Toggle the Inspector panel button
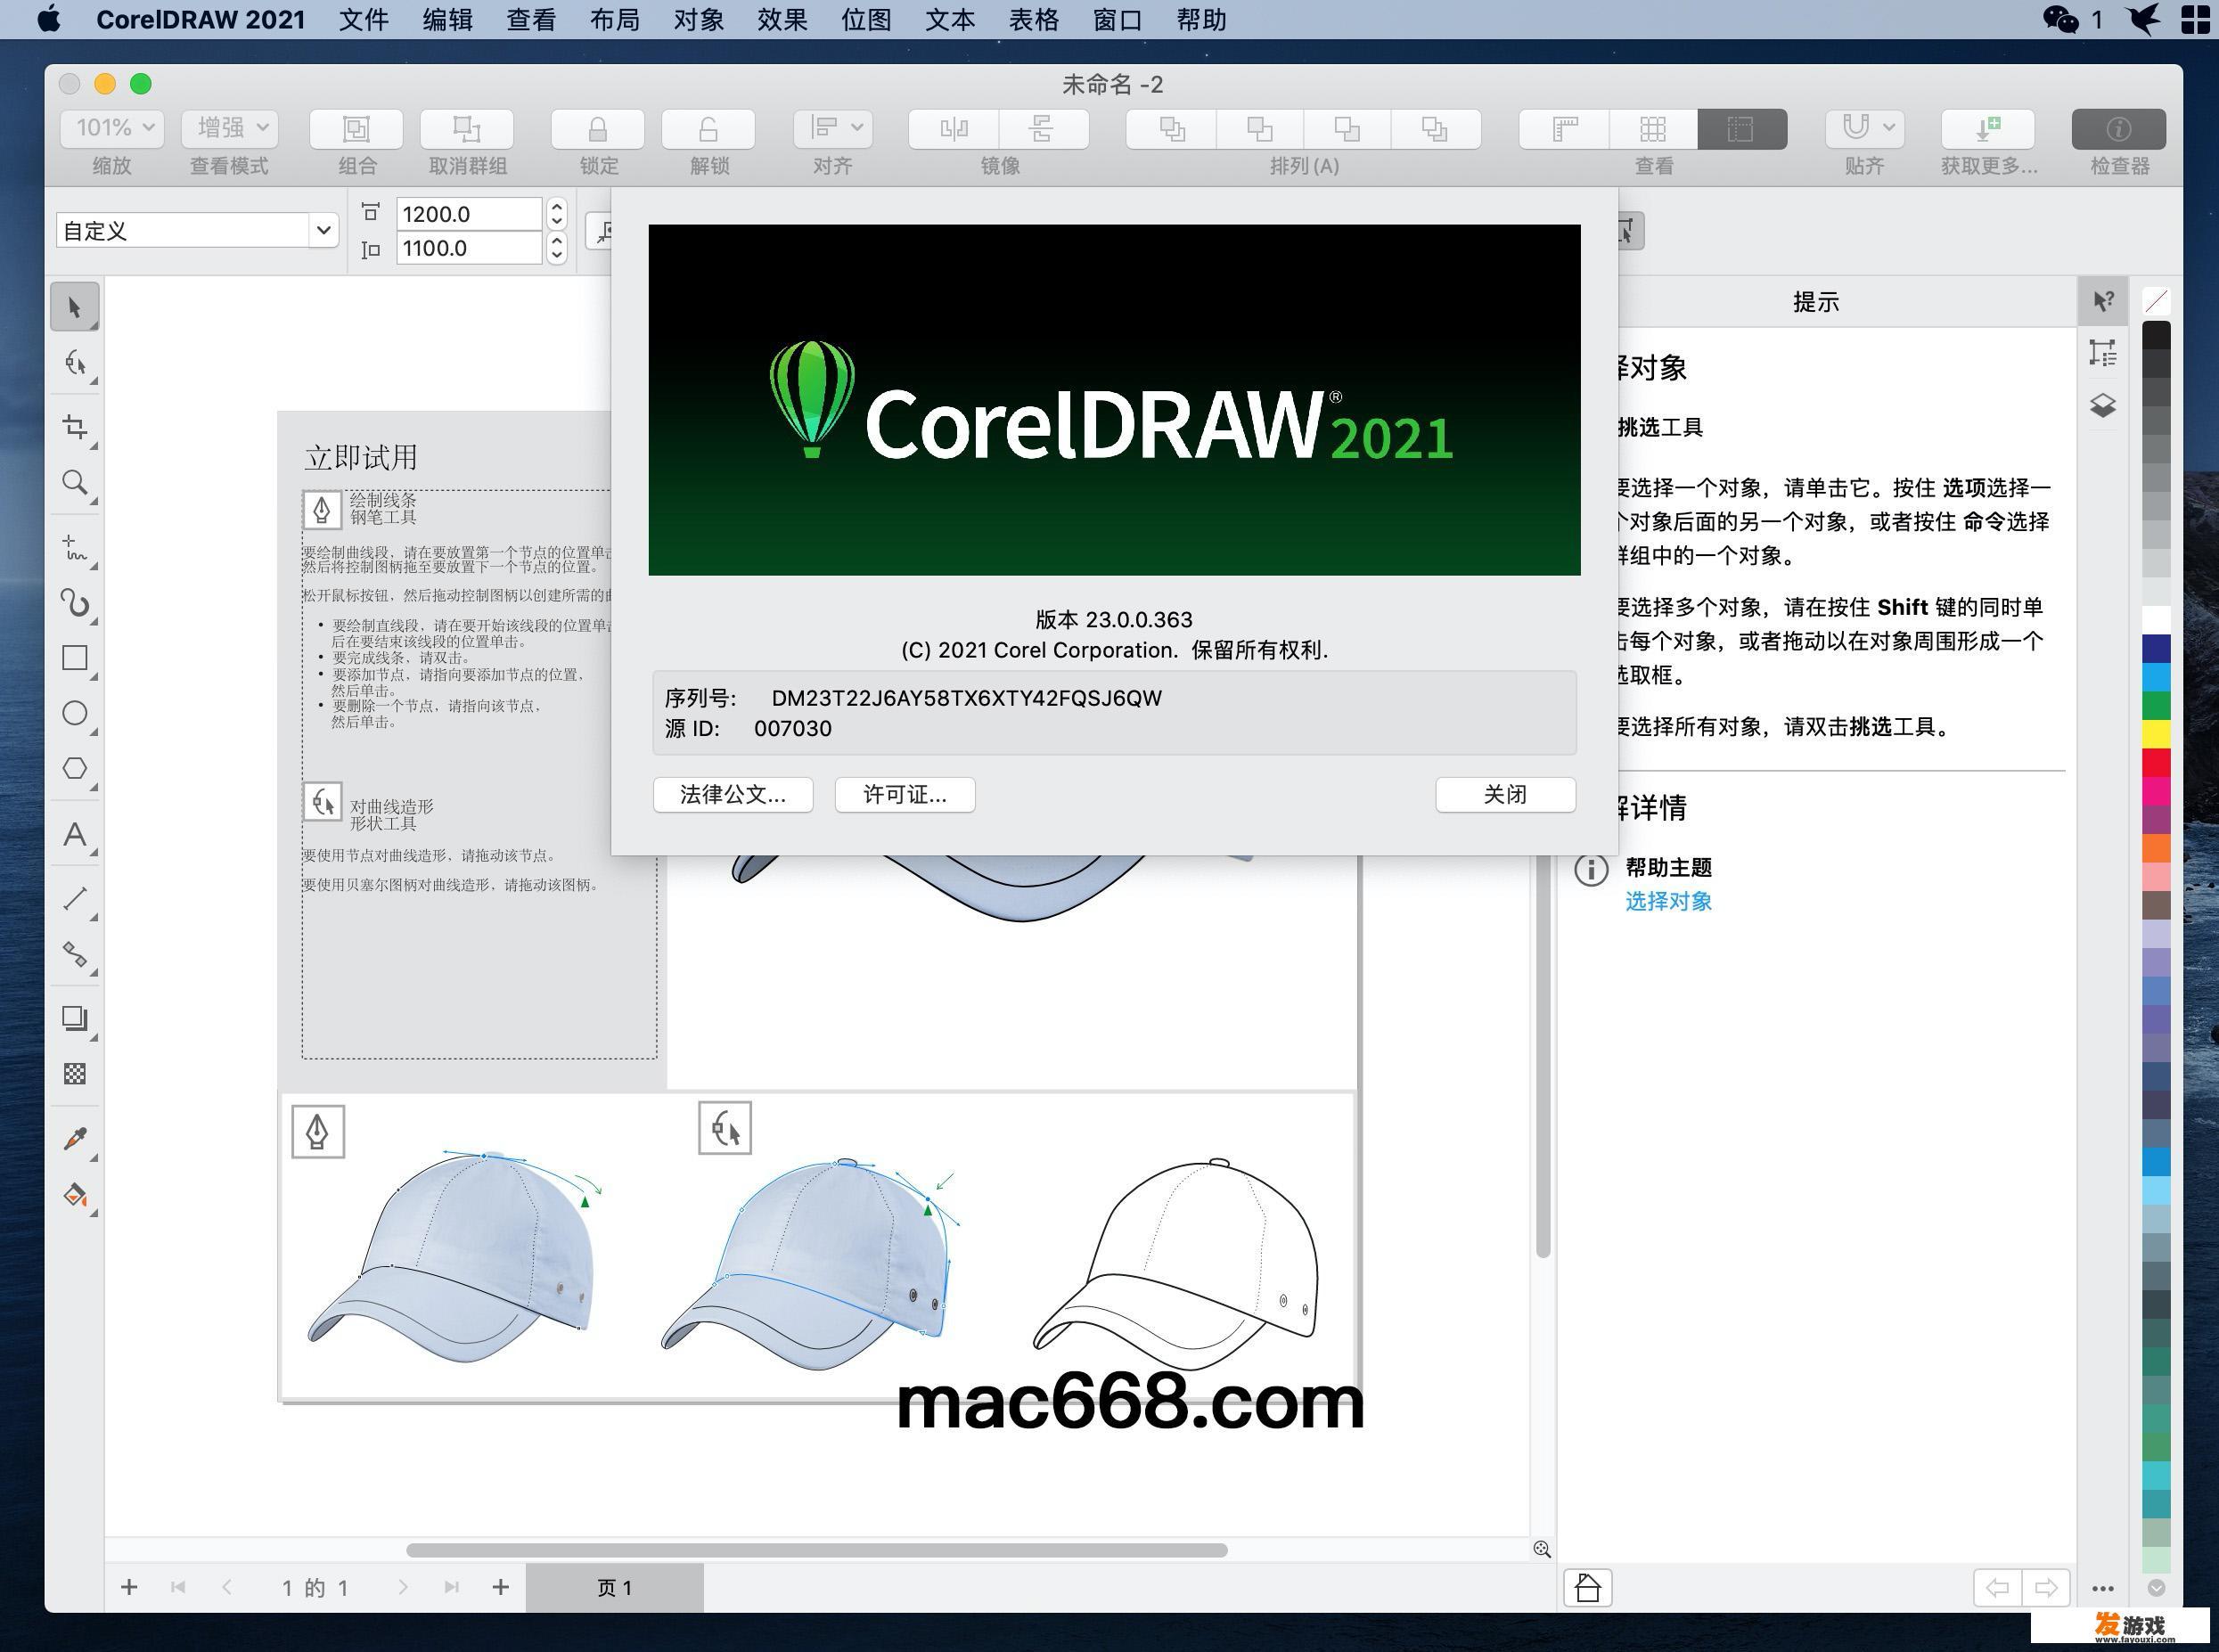This screenshot has height=1652, width=2219. click(x=2119, y=129)
